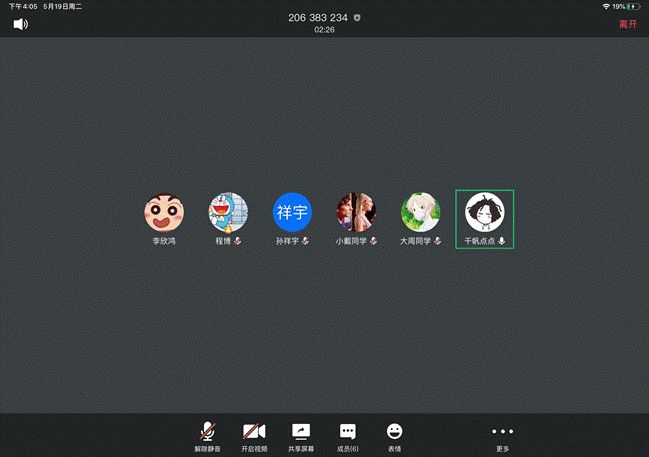Tap the battery indicator in status bar
Viewport: 649px width, 457px height.
[x=635, y=6]
